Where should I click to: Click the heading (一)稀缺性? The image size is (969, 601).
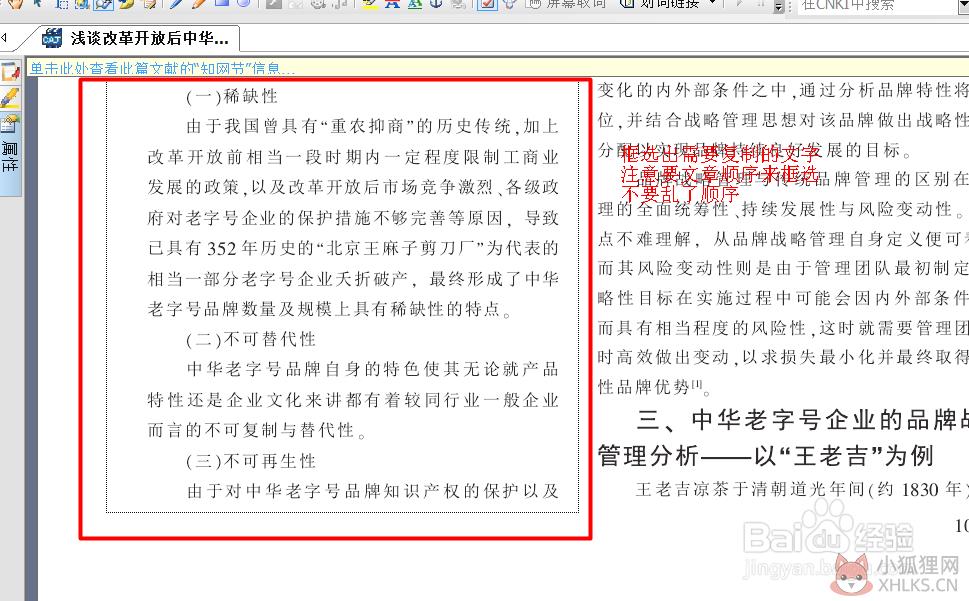point(232,96)
